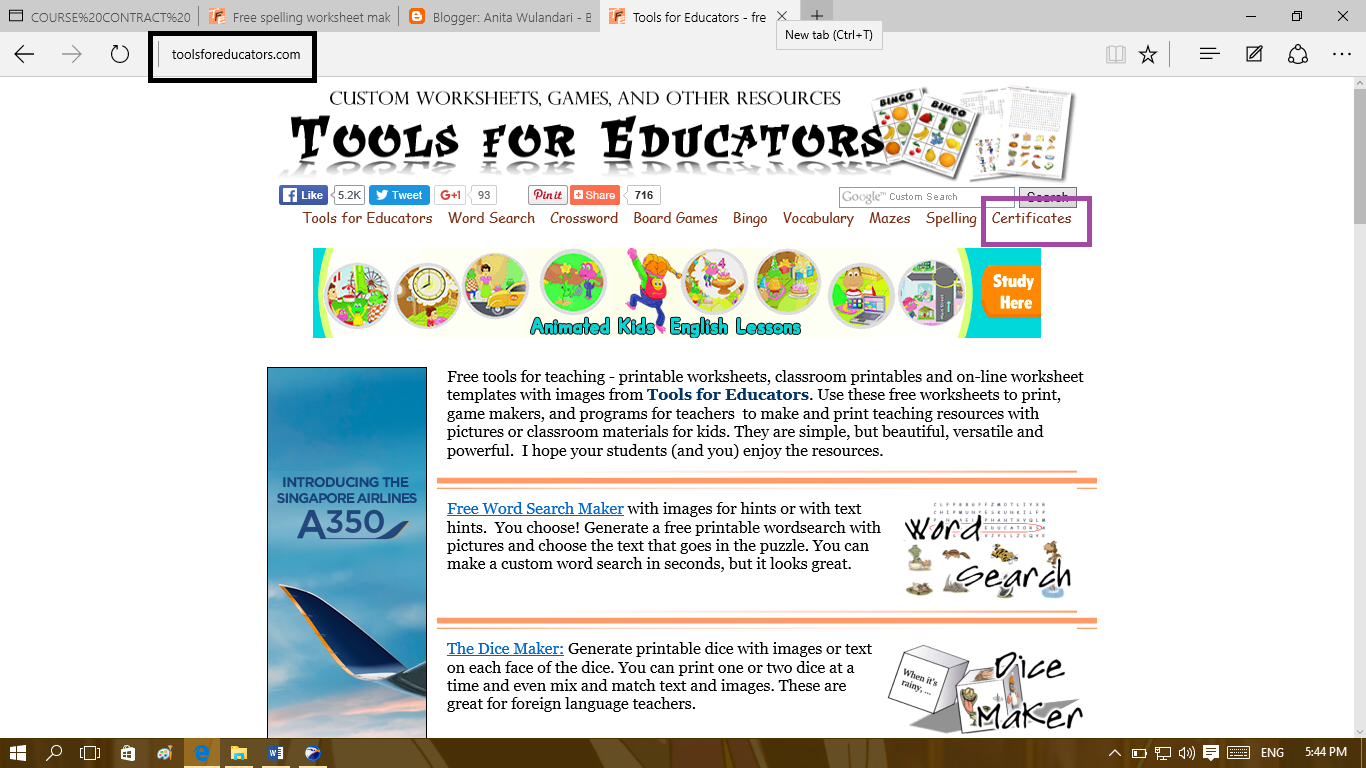Screen dimensions: 1366x768
Task: Open taskbar Search magnifier icon
Action: point(54,753)
